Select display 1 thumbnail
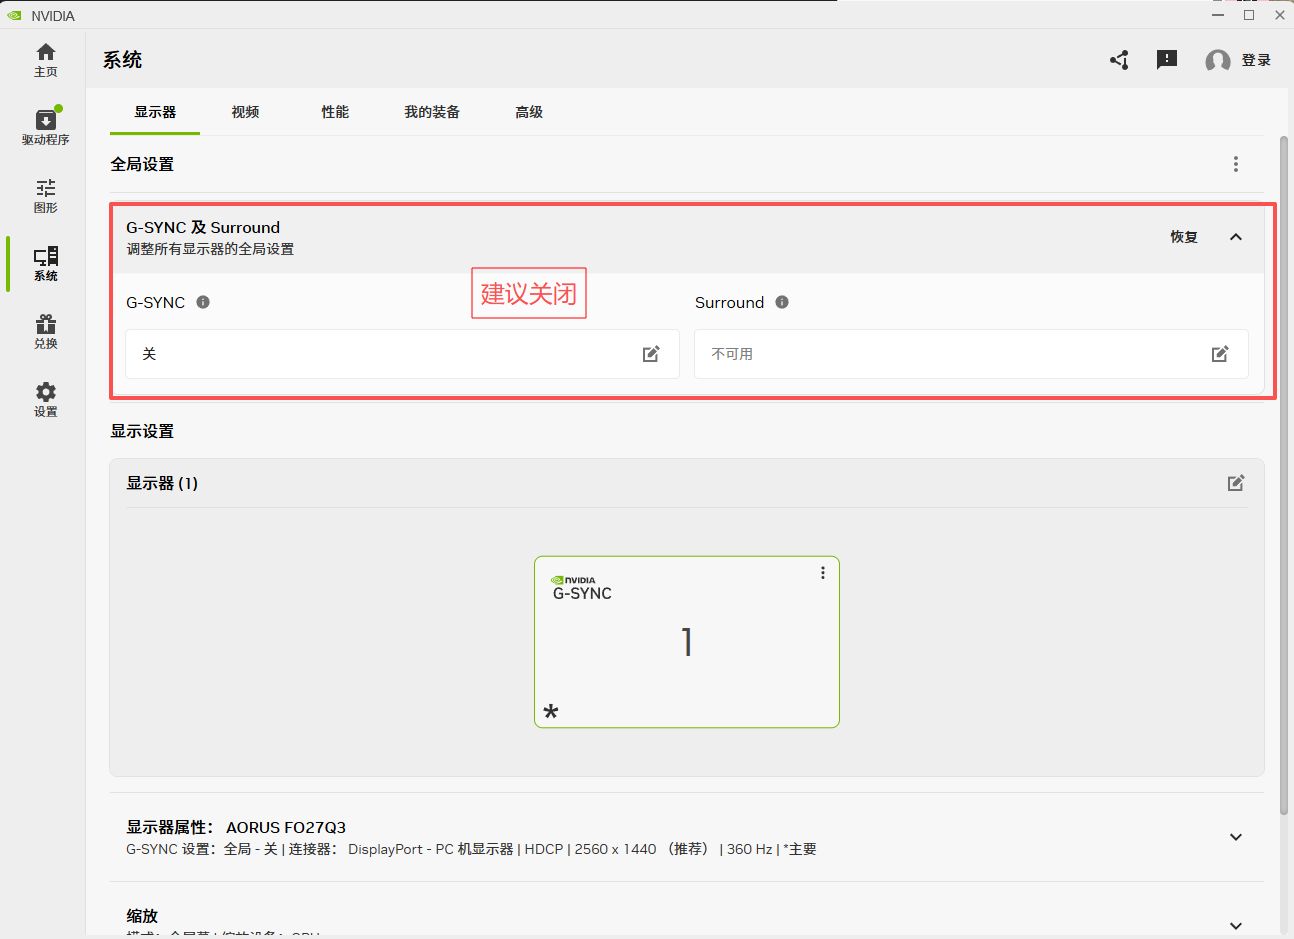 [687, 642]
